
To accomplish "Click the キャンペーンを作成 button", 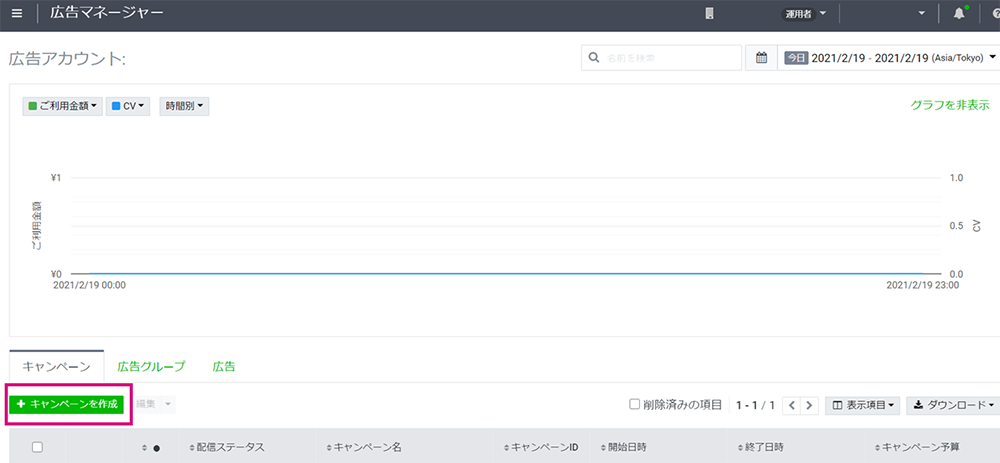I will (x=66, y=404).
